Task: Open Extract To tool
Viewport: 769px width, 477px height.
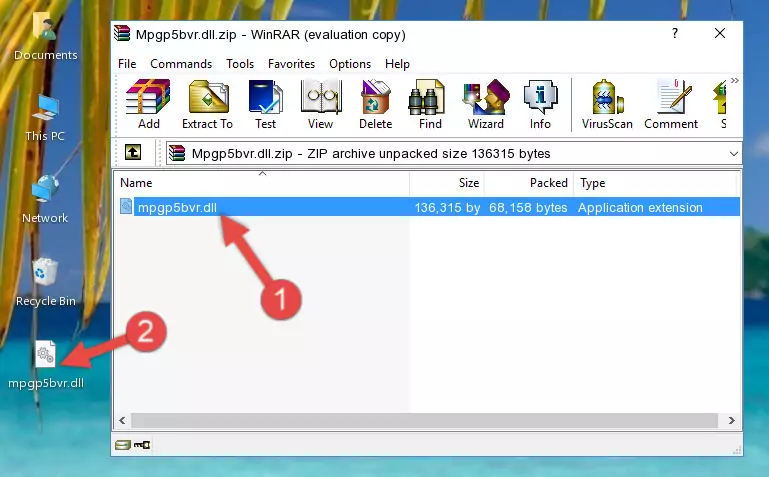Action: [x=207, y=104]
